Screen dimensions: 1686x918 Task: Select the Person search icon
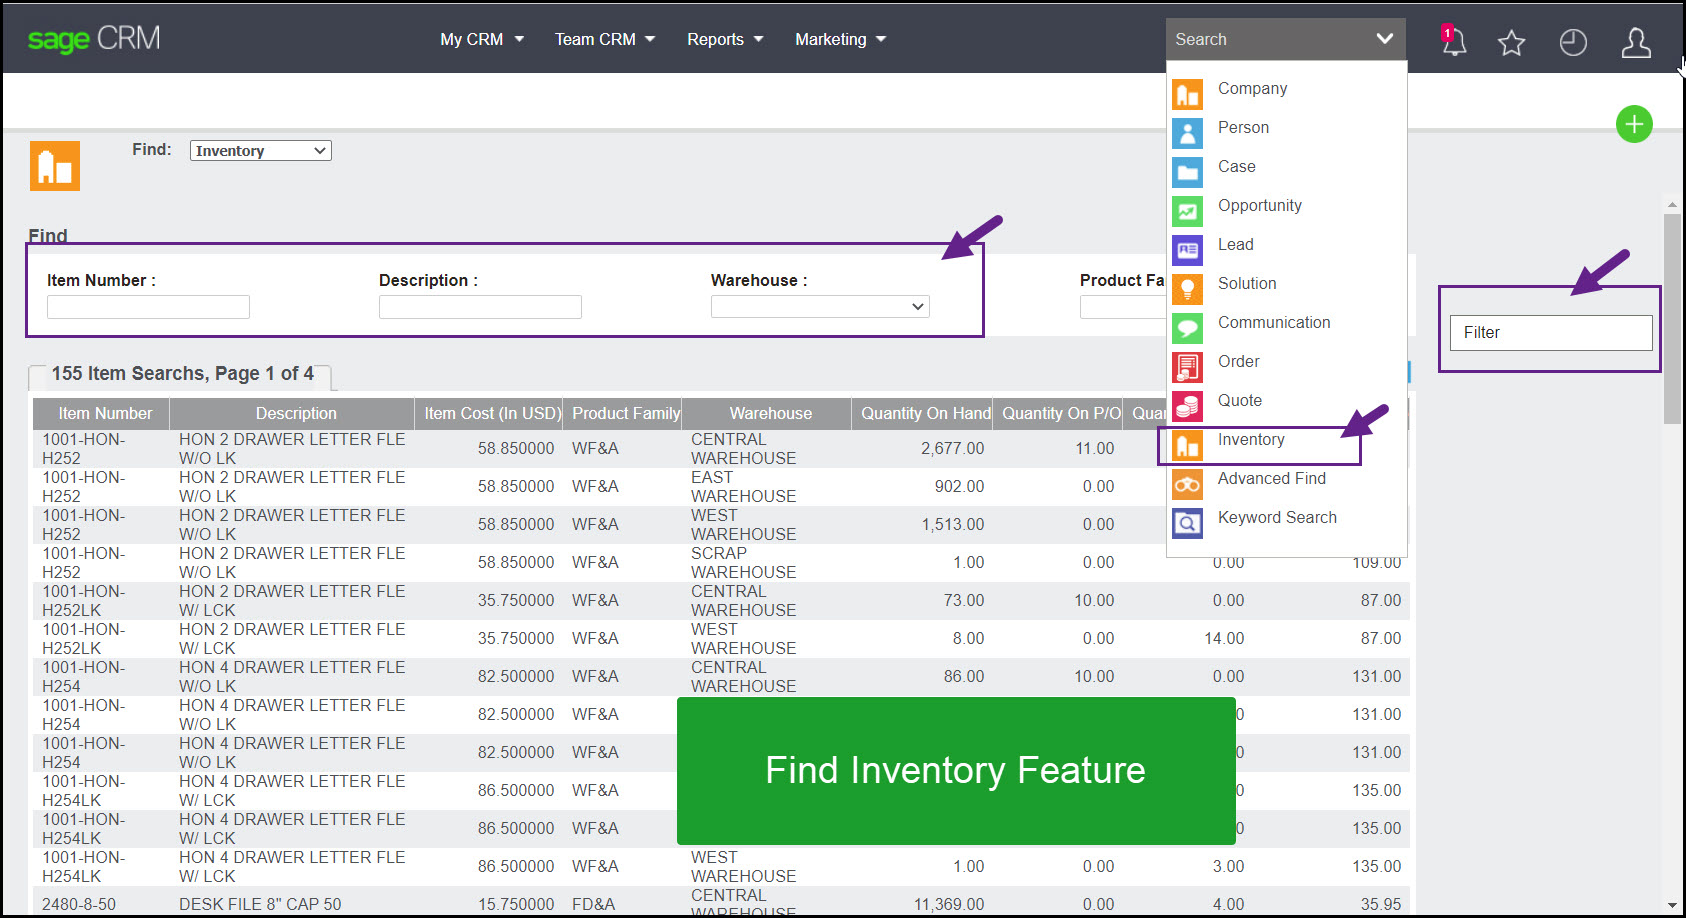point(1187,133)
